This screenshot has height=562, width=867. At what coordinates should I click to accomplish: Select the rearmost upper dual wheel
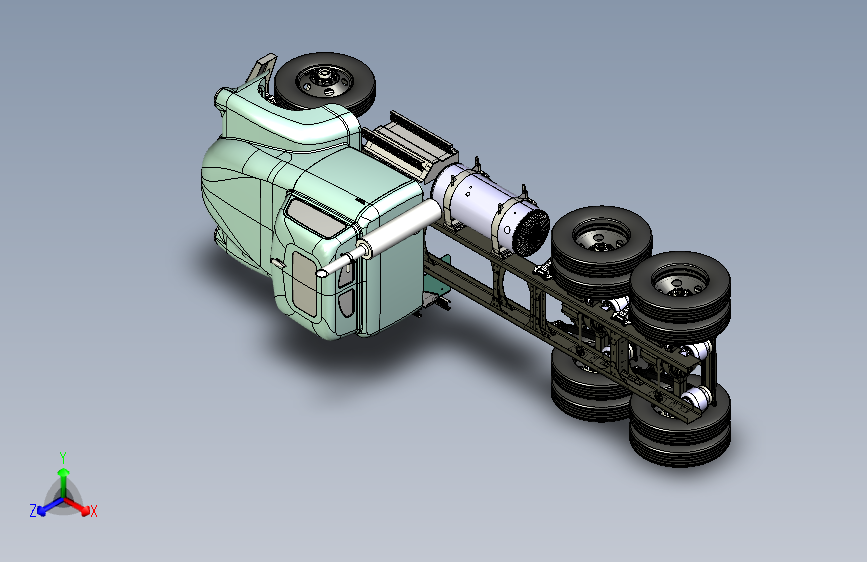pyautogui.click(x=681, y=296)
